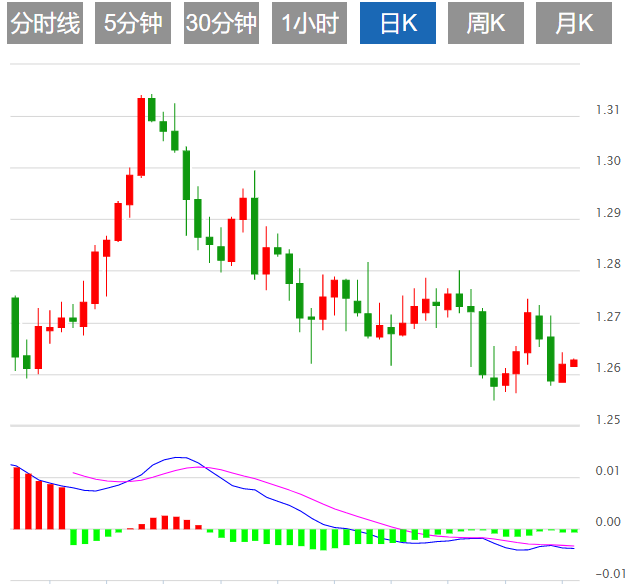Click the 1.31 price axis label
Screen dimensions: 636x584
coord(608,110)
